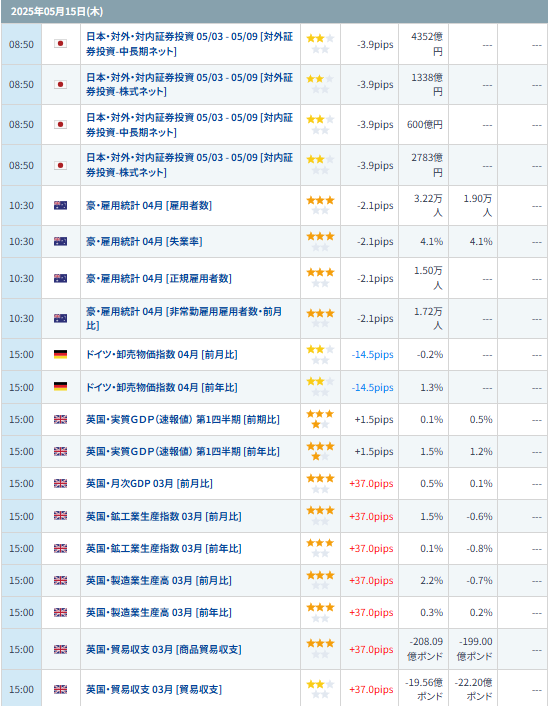Image resolution: width=548 pixels, height=706 pixels.
Task: Click star rating for ドイツ・卸売物価指数 前年比
Action: point(320,387)
